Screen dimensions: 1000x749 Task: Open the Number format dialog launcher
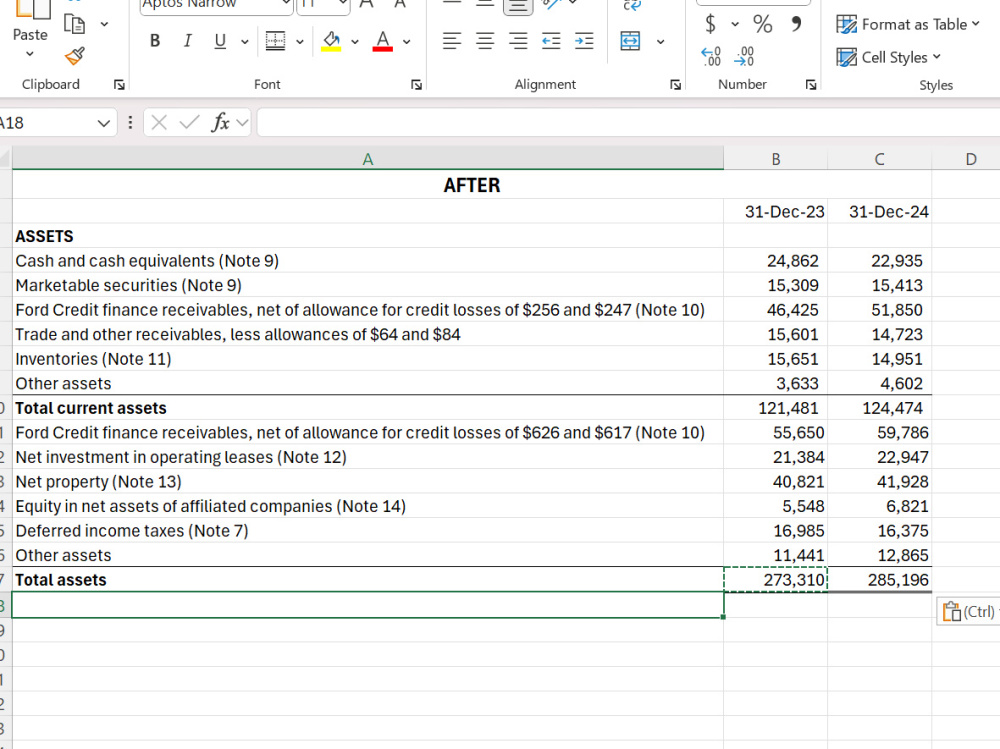coord(811,85)
